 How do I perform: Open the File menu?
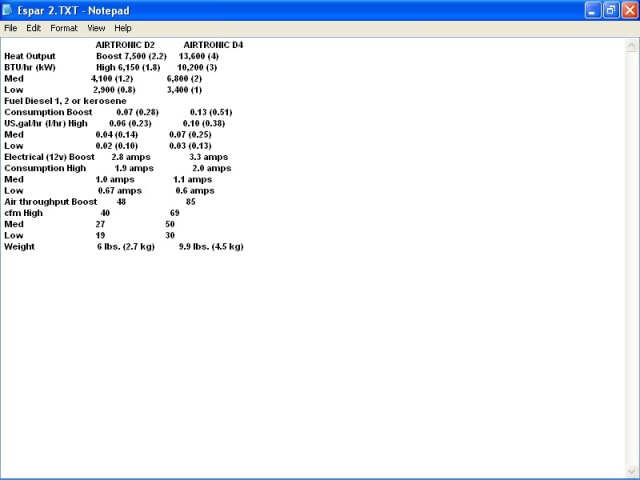click(x=11, y=28)
